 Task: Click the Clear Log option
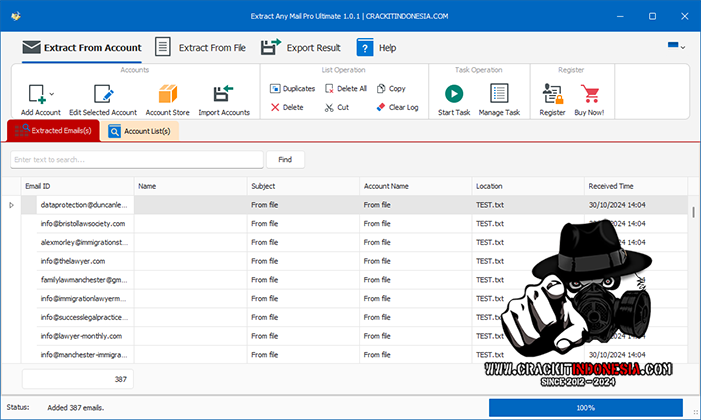(x=396, y=107)
